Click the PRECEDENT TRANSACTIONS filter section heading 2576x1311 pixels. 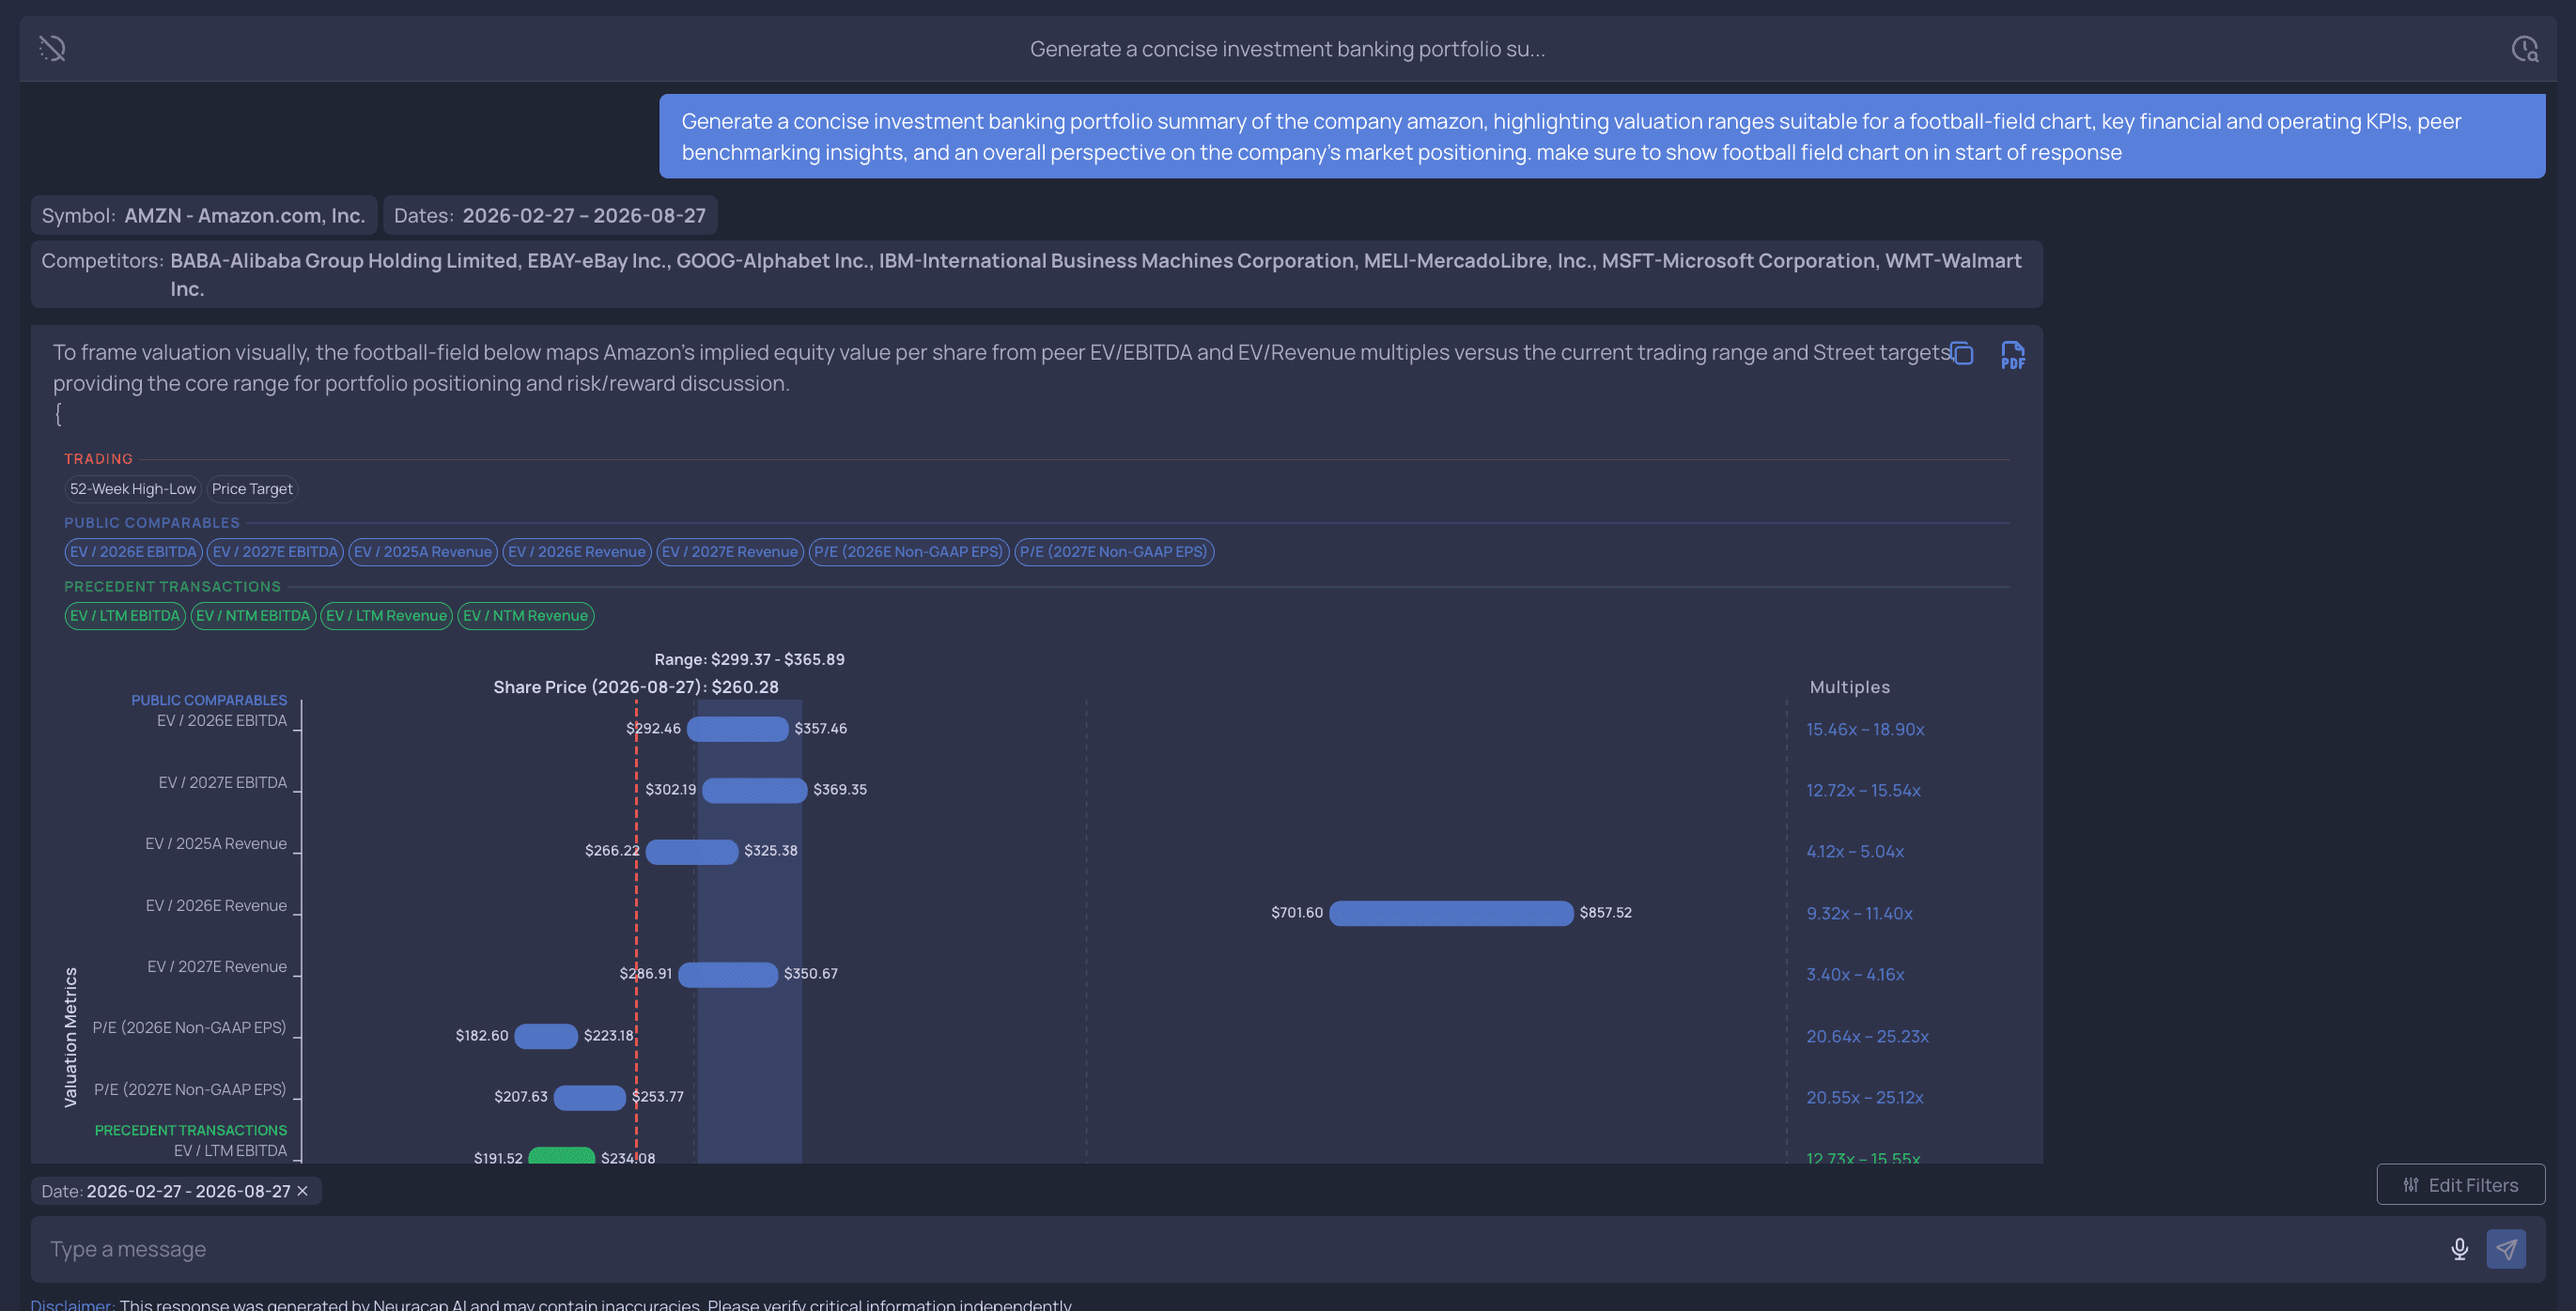172,587
